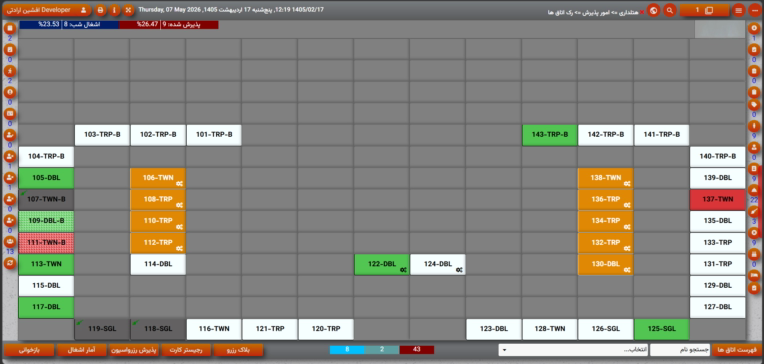Select room 128-TWN
764x364 pixels.
pos(550,329)
